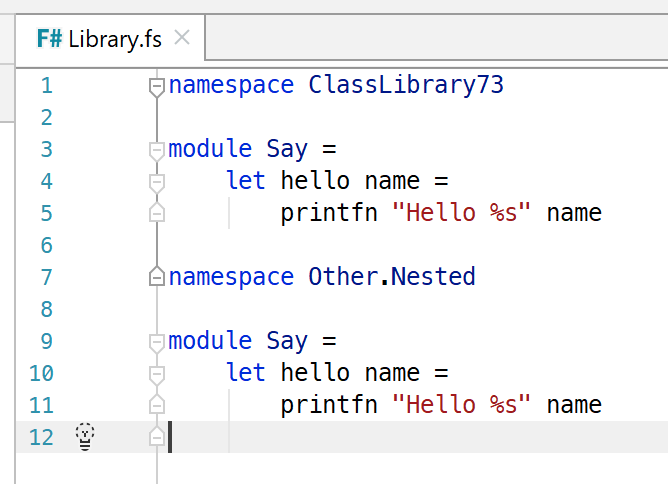Click the "Hello %s" string on line 5

(461, 212)
